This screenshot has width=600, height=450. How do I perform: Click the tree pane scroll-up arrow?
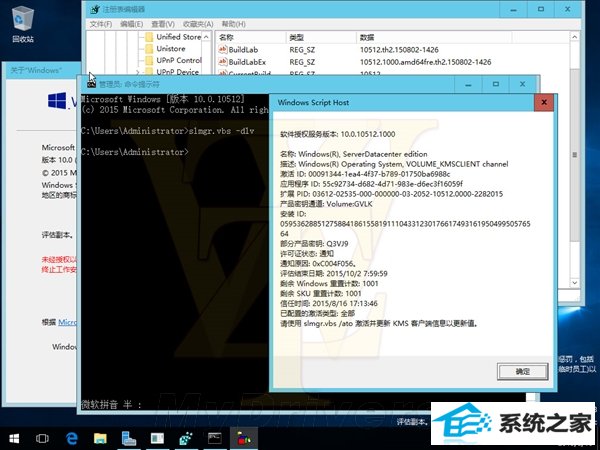point(206,37)
